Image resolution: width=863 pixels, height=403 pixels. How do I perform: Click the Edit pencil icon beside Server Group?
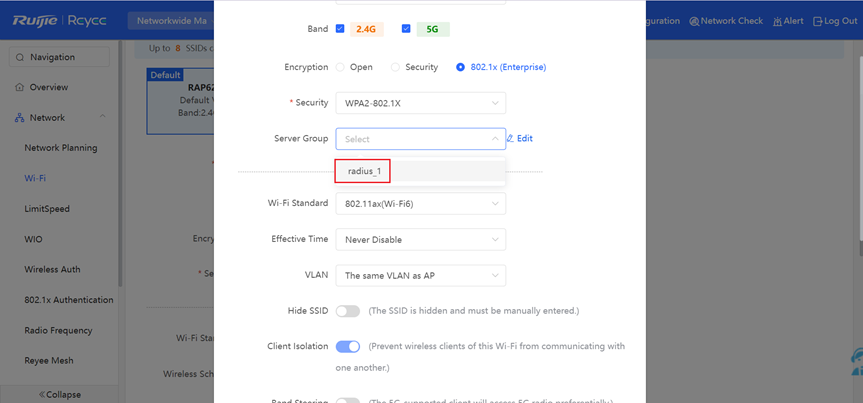coord(510,139)
